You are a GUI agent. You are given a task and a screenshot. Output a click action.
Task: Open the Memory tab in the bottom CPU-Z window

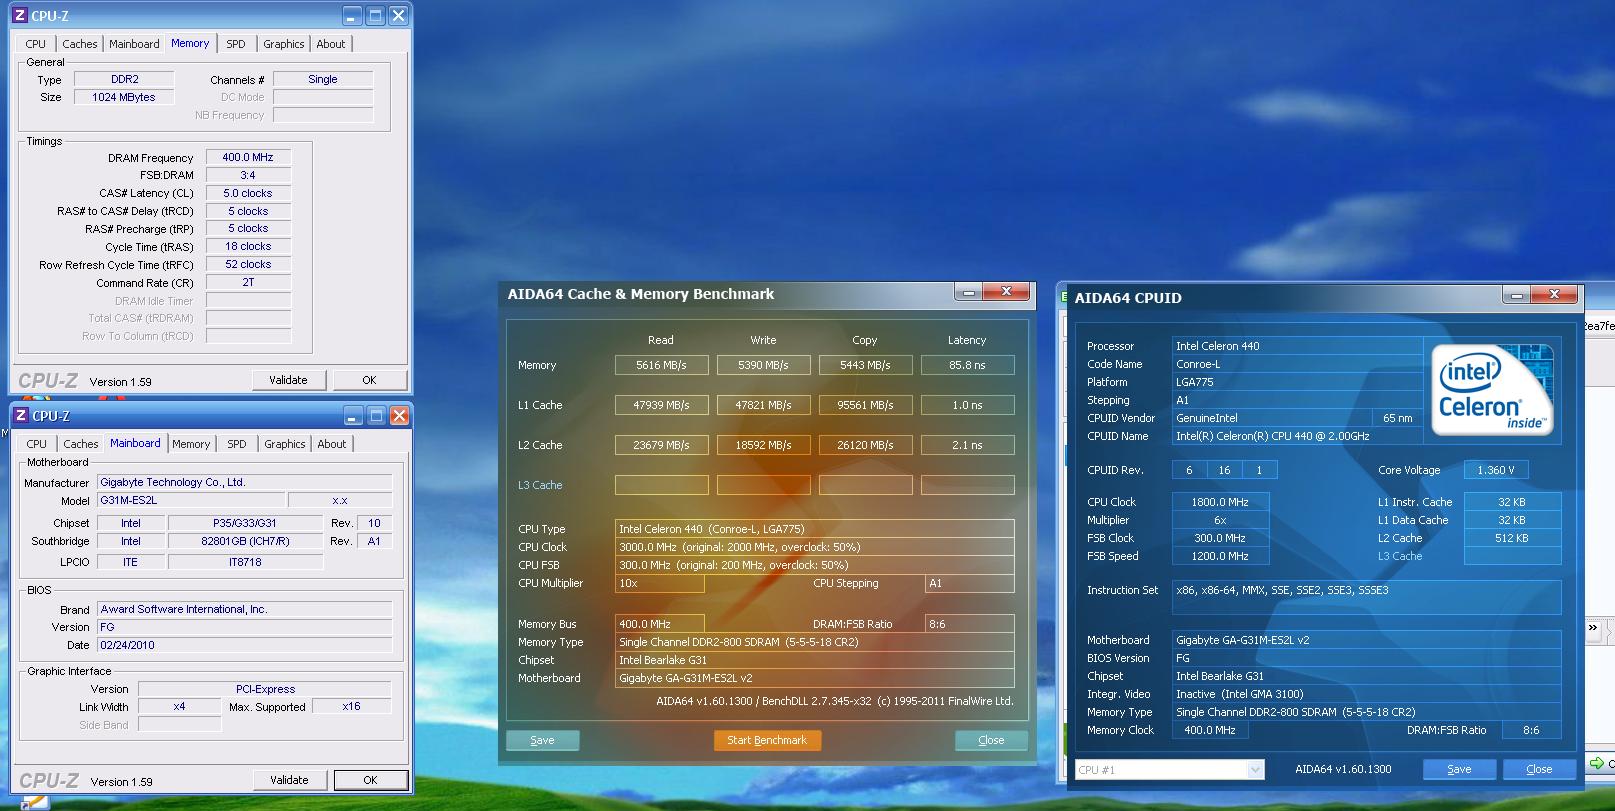[x=191, y=444]
